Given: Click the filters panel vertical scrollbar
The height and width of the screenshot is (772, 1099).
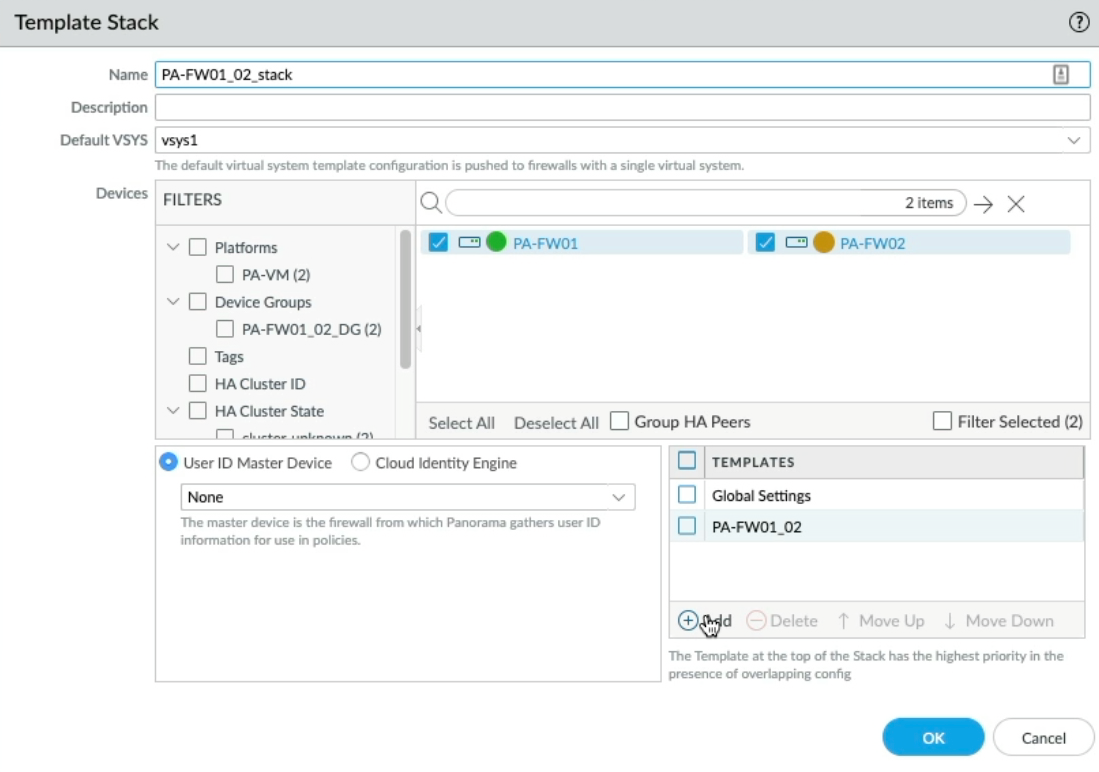Looking at the screenshot, I should (405, 299).
